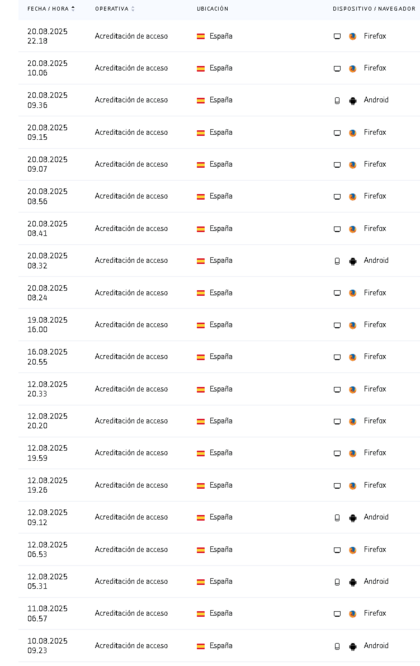Click Firefox icon in 19.08.2025 16.00 row

click(352, 325)
